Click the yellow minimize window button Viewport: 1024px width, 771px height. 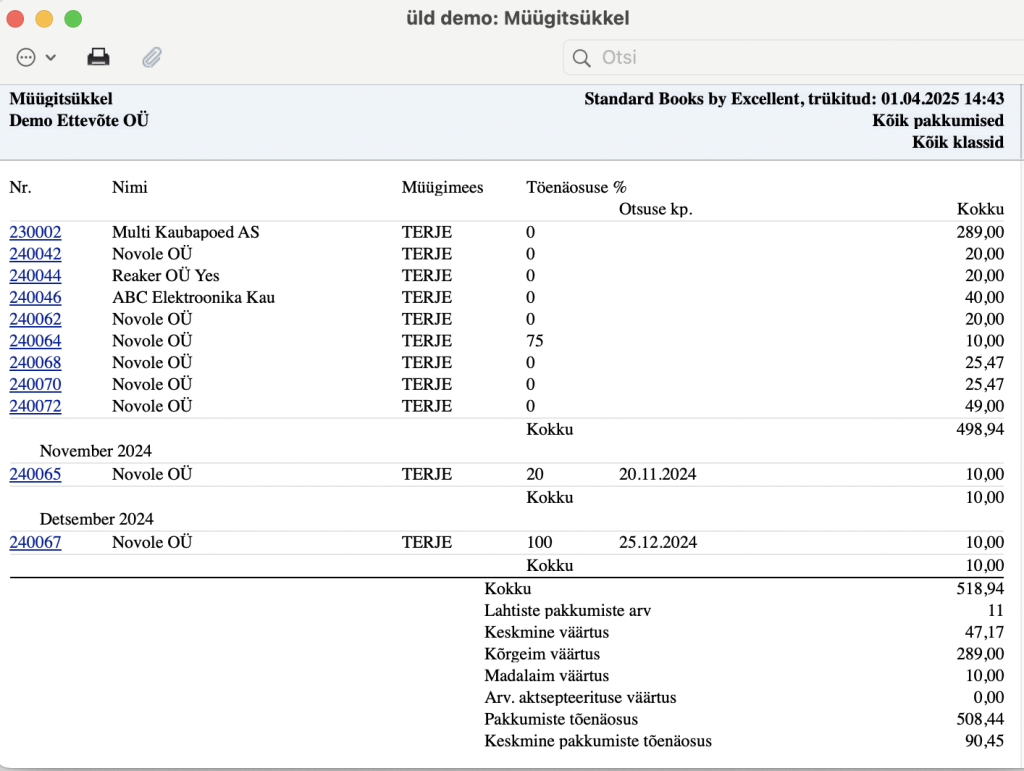(x=44, y=19)
